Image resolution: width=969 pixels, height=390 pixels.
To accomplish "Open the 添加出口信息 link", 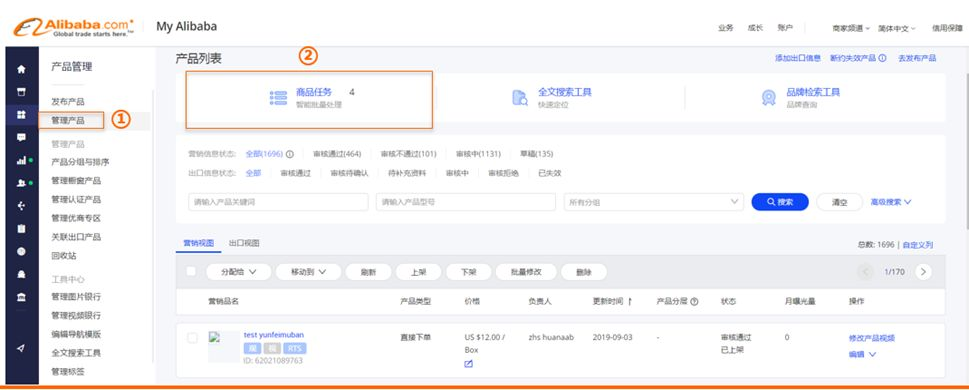I will coord(798,58).
